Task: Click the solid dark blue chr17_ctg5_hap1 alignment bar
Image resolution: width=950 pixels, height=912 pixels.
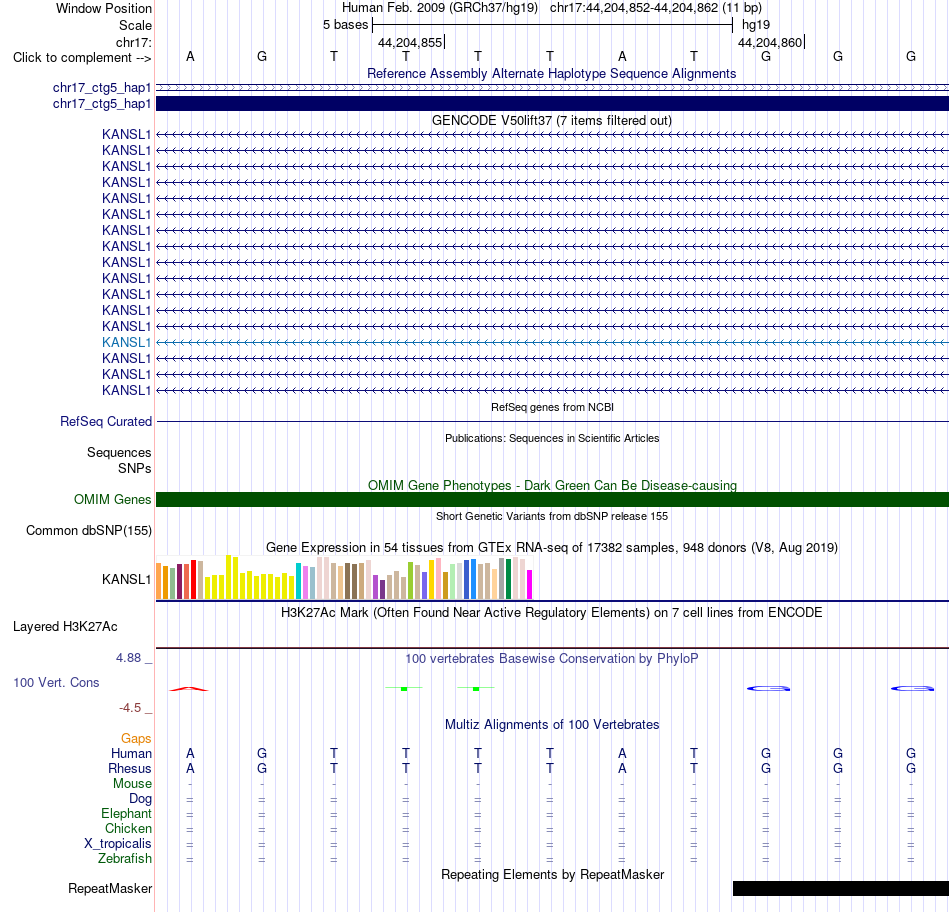Action: point(552,104)
